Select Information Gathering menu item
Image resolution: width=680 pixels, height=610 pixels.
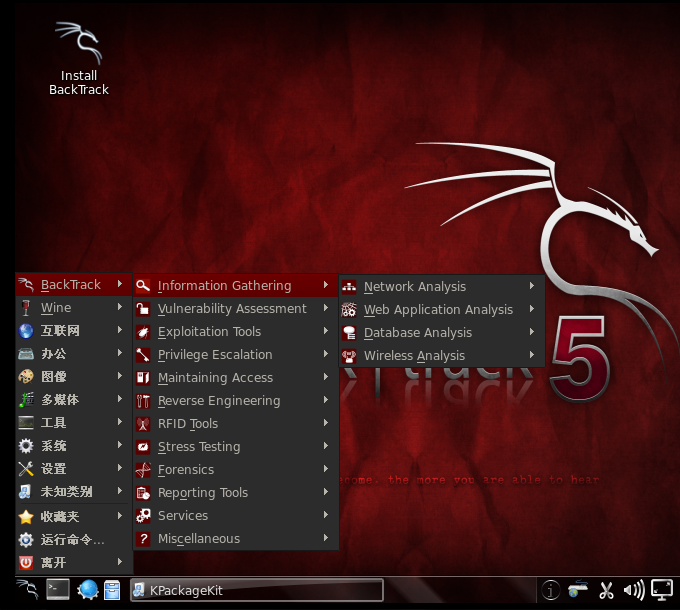(235, 286)
